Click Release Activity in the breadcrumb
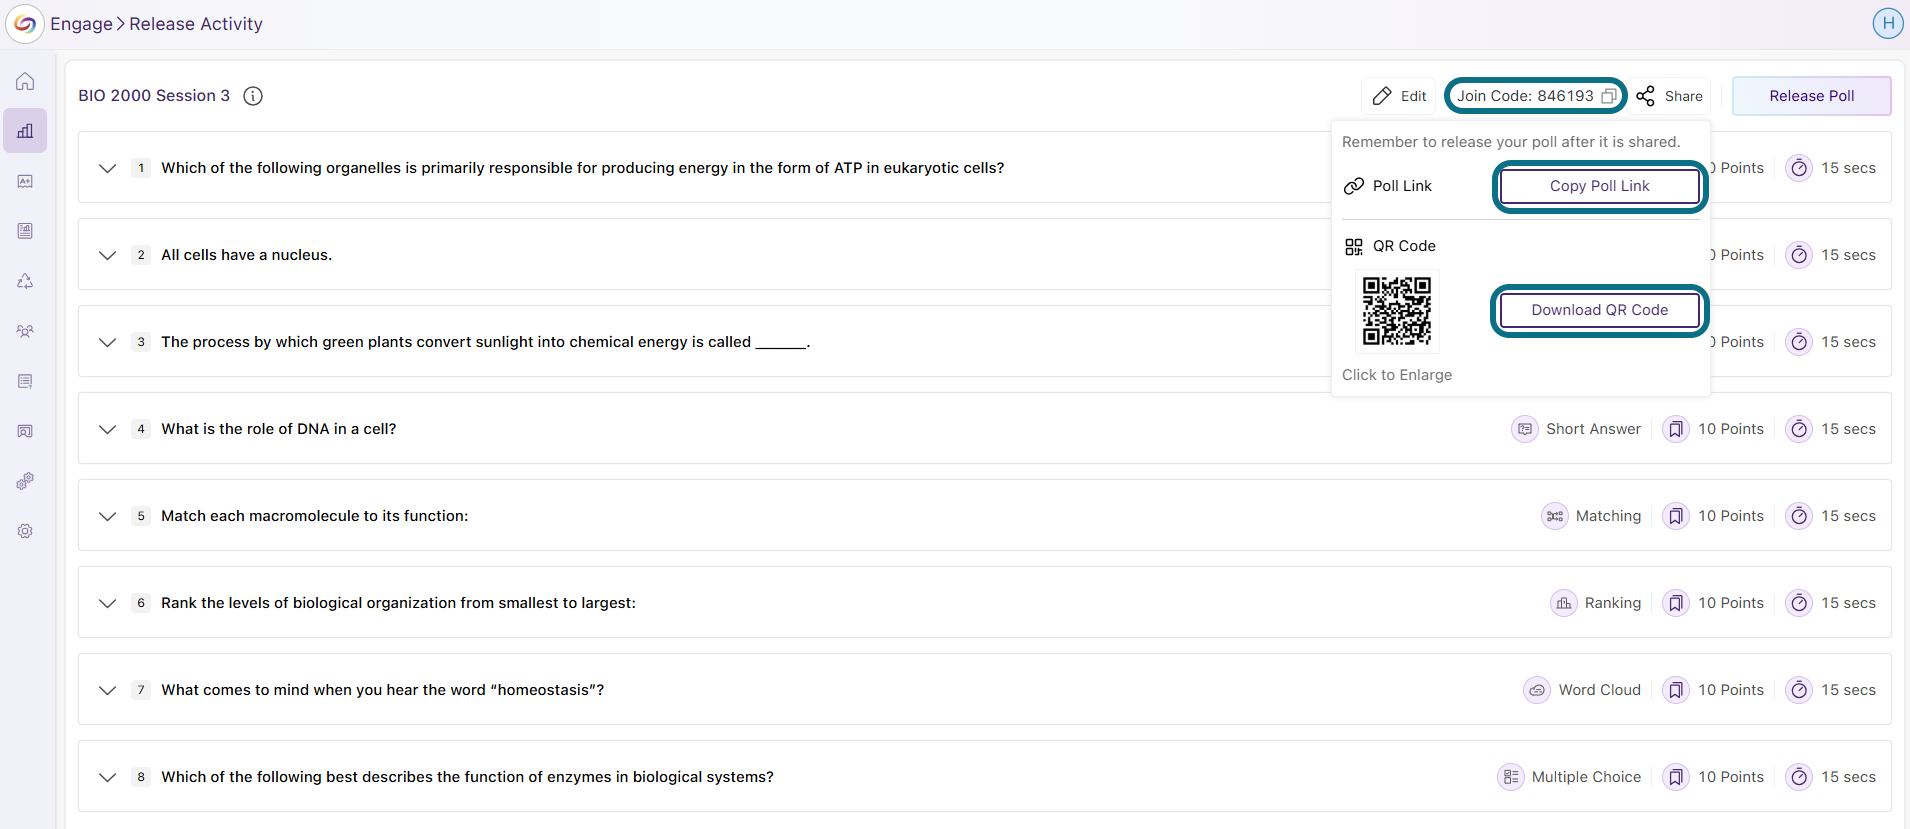Screen dimensions: 1910x829 (x=196, y=24)
